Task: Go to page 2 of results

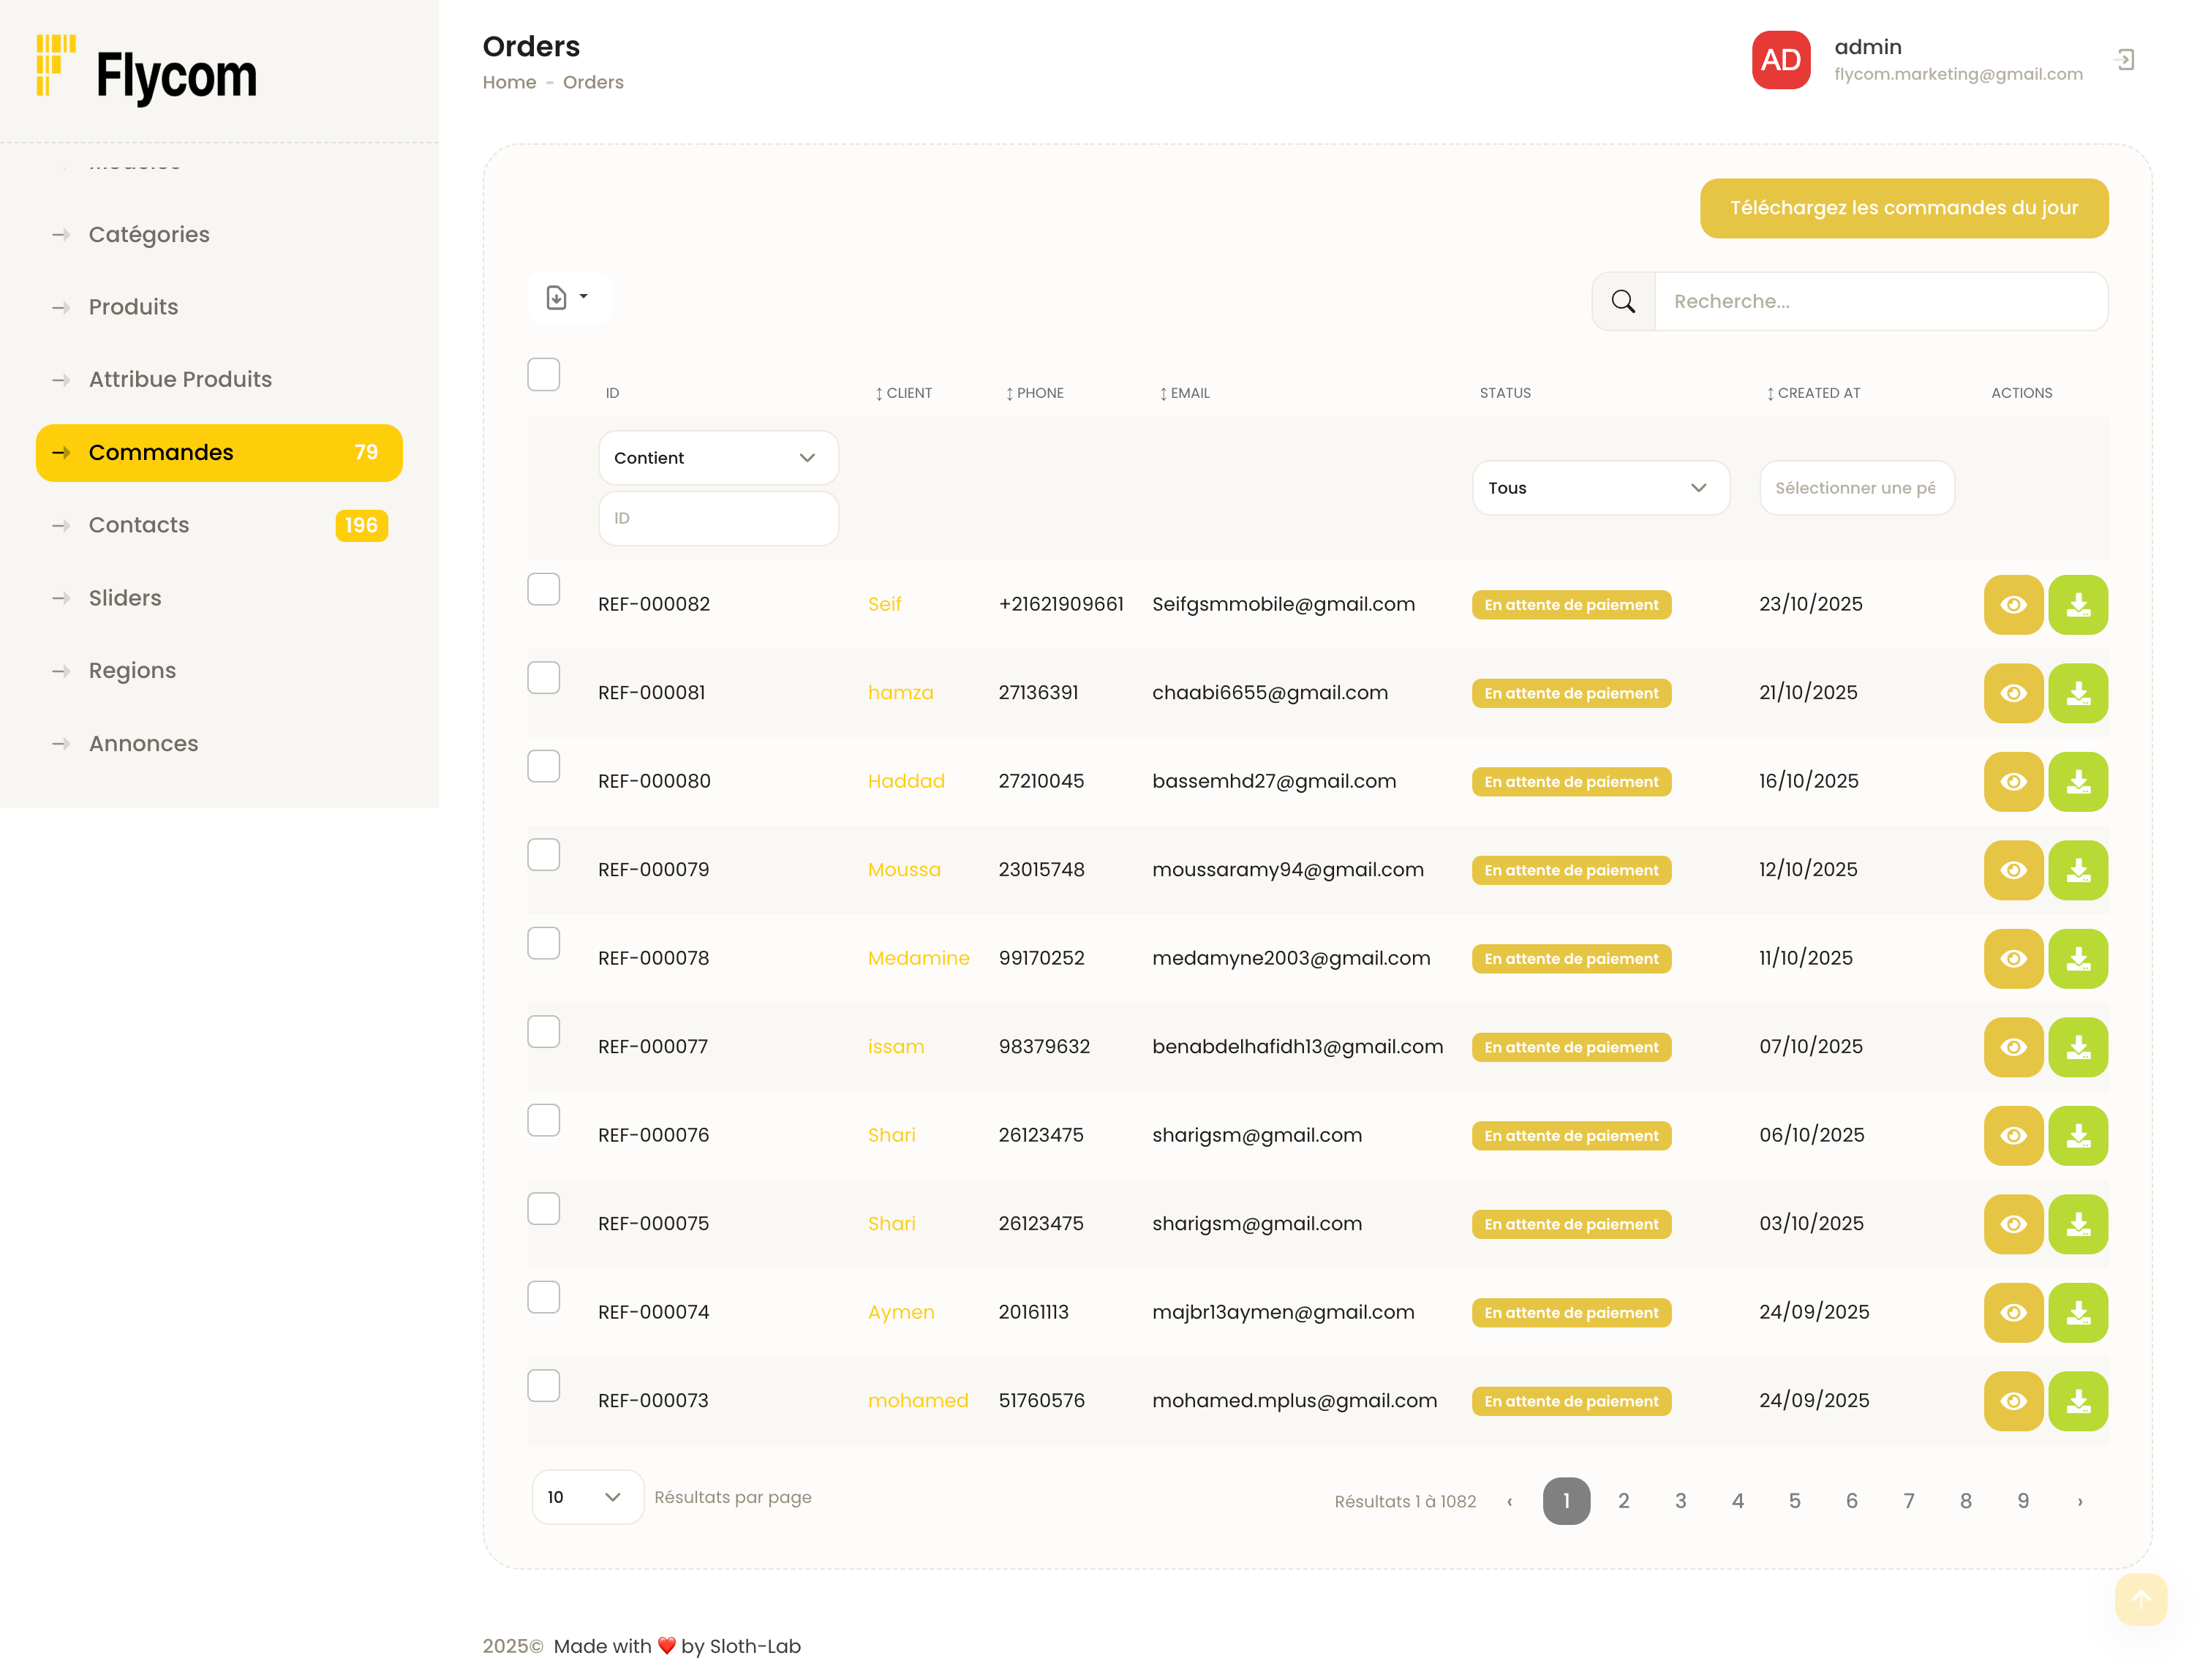Action: tap(1623, 1501)
